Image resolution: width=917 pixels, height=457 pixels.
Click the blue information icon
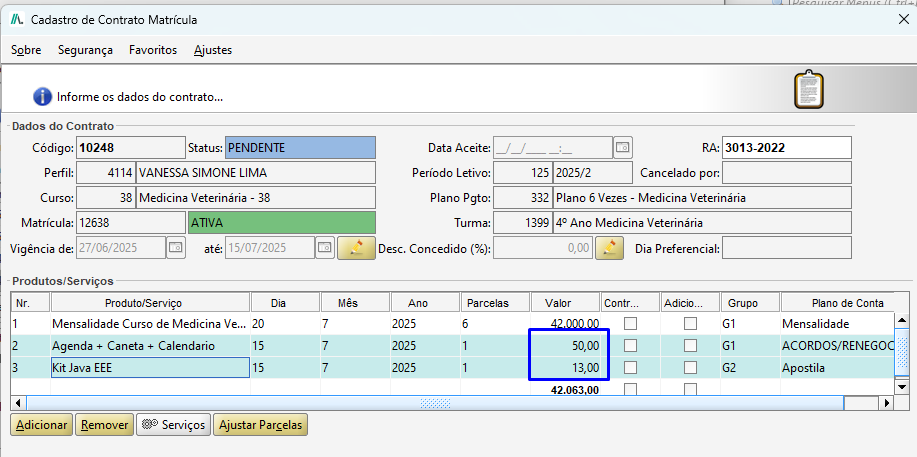(x=43, y=96)
